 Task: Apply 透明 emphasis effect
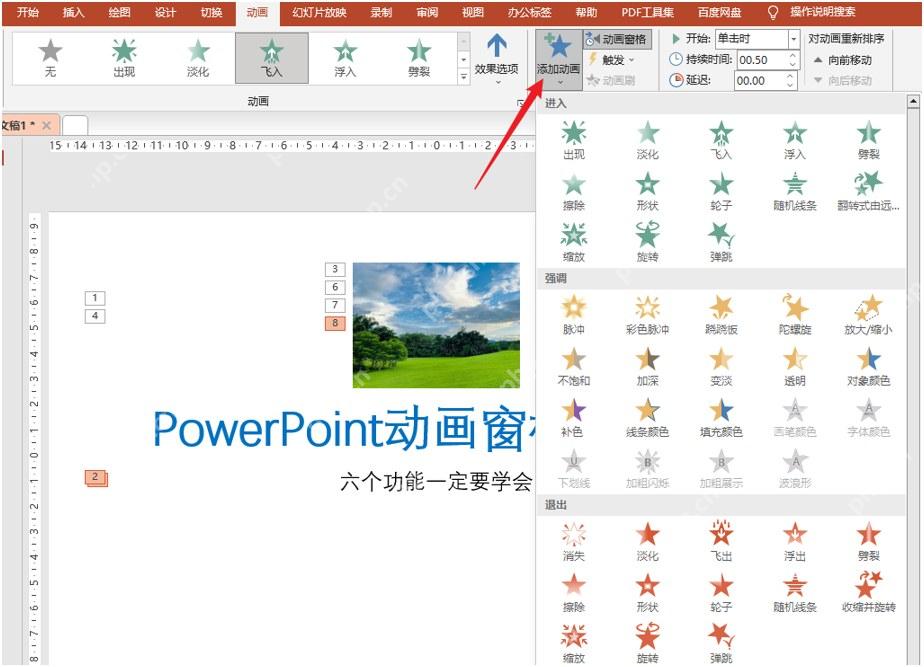point(794,366)
